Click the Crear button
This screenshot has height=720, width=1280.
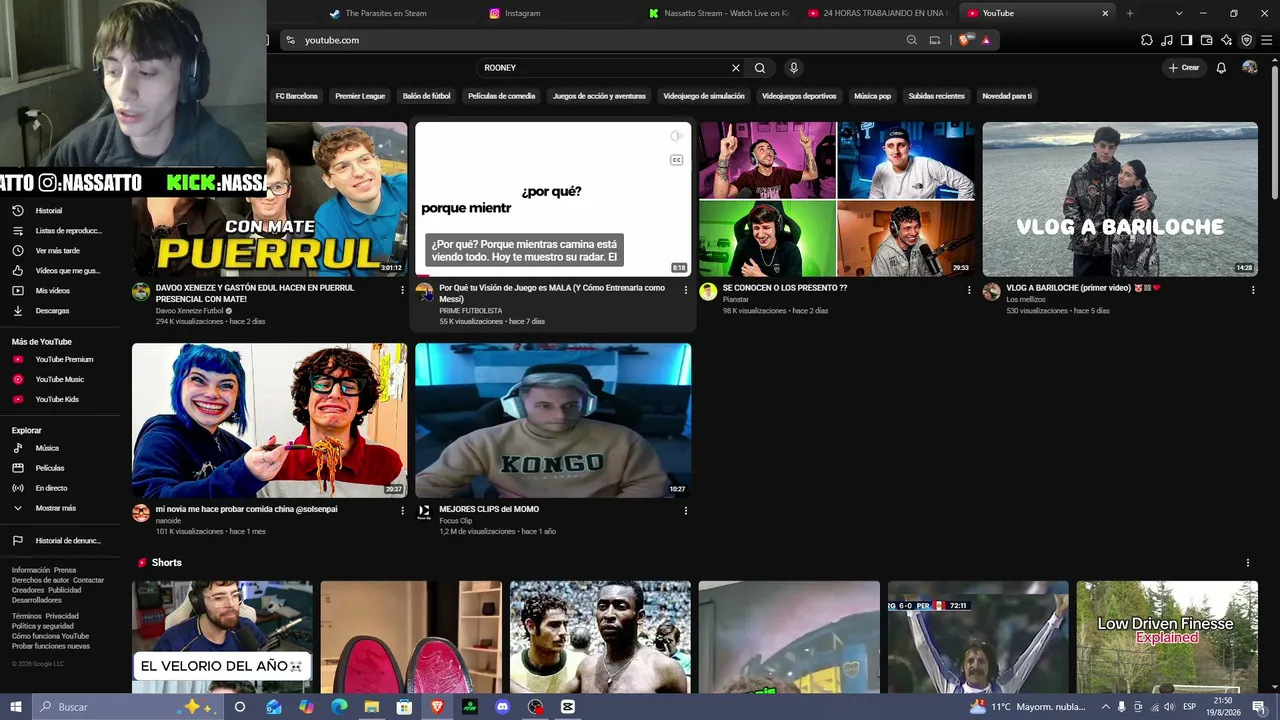click(x=1183, y=68)
